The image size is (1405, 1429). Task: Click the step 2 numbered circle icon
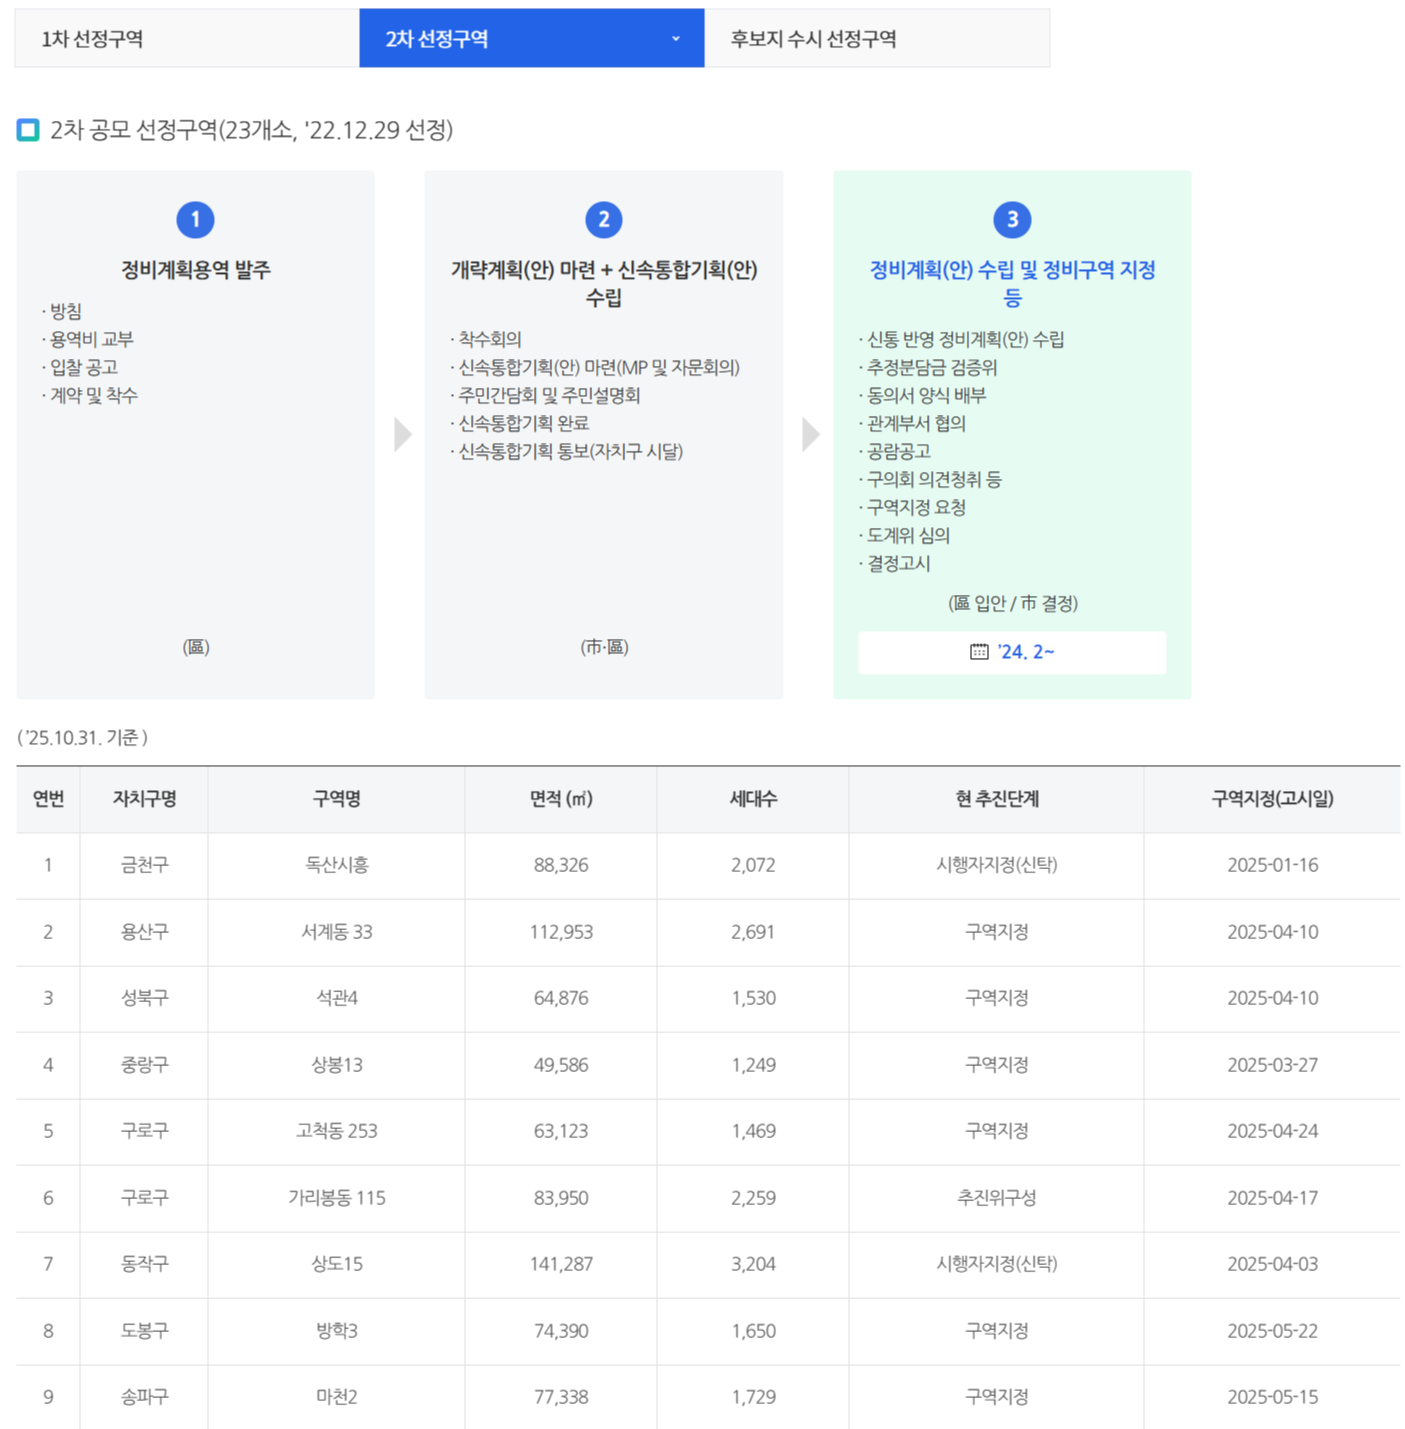pos(603,219)
